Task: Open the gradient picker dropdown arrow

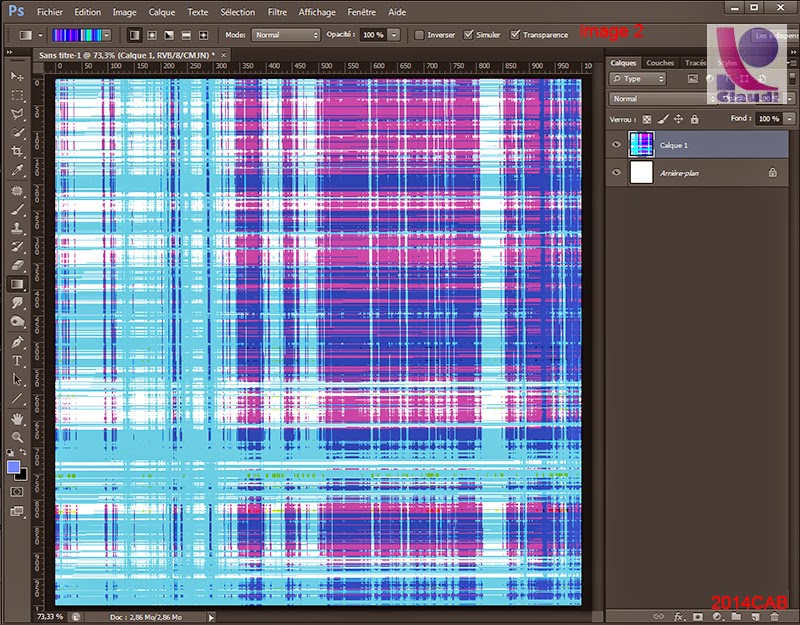Action: click(x=107, y=35)
